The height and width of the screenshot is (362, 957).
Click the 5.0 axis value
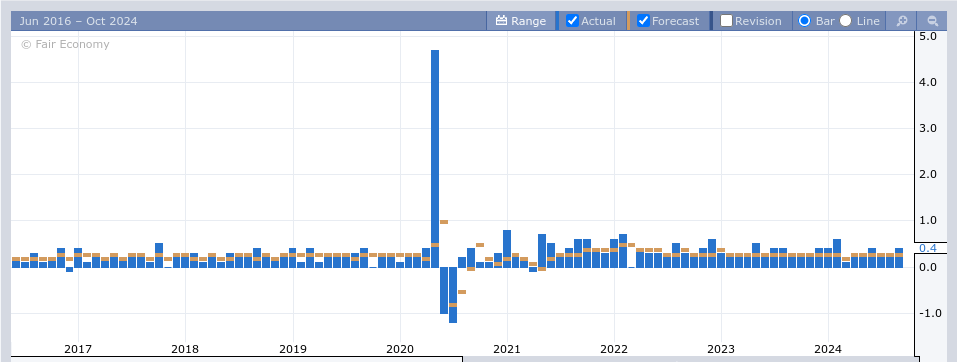pyautogui.click(x=928, y=36)
